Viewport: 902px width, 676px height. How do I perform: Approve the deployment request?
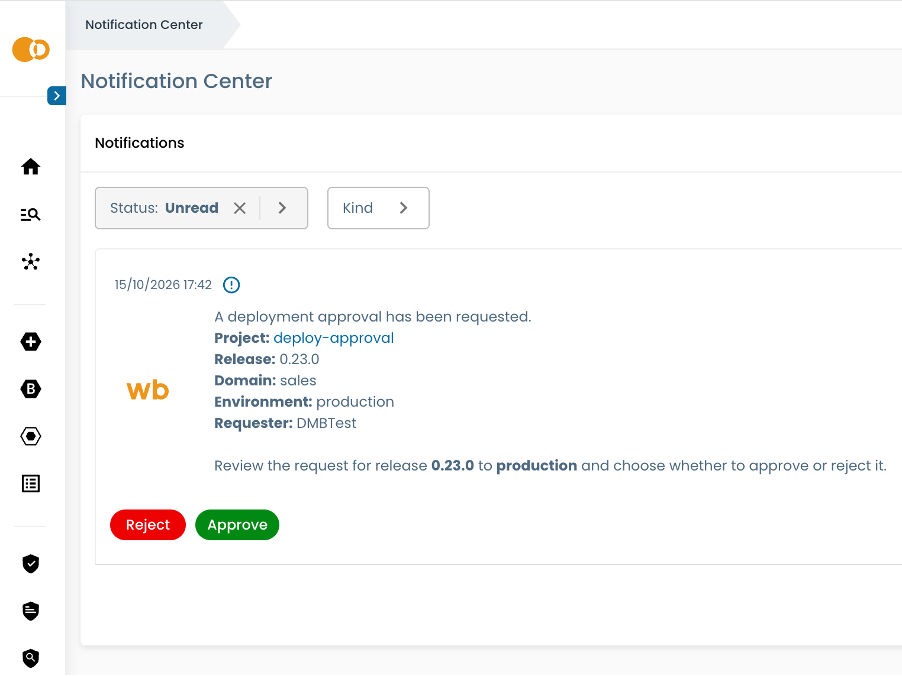pos(237,525)
